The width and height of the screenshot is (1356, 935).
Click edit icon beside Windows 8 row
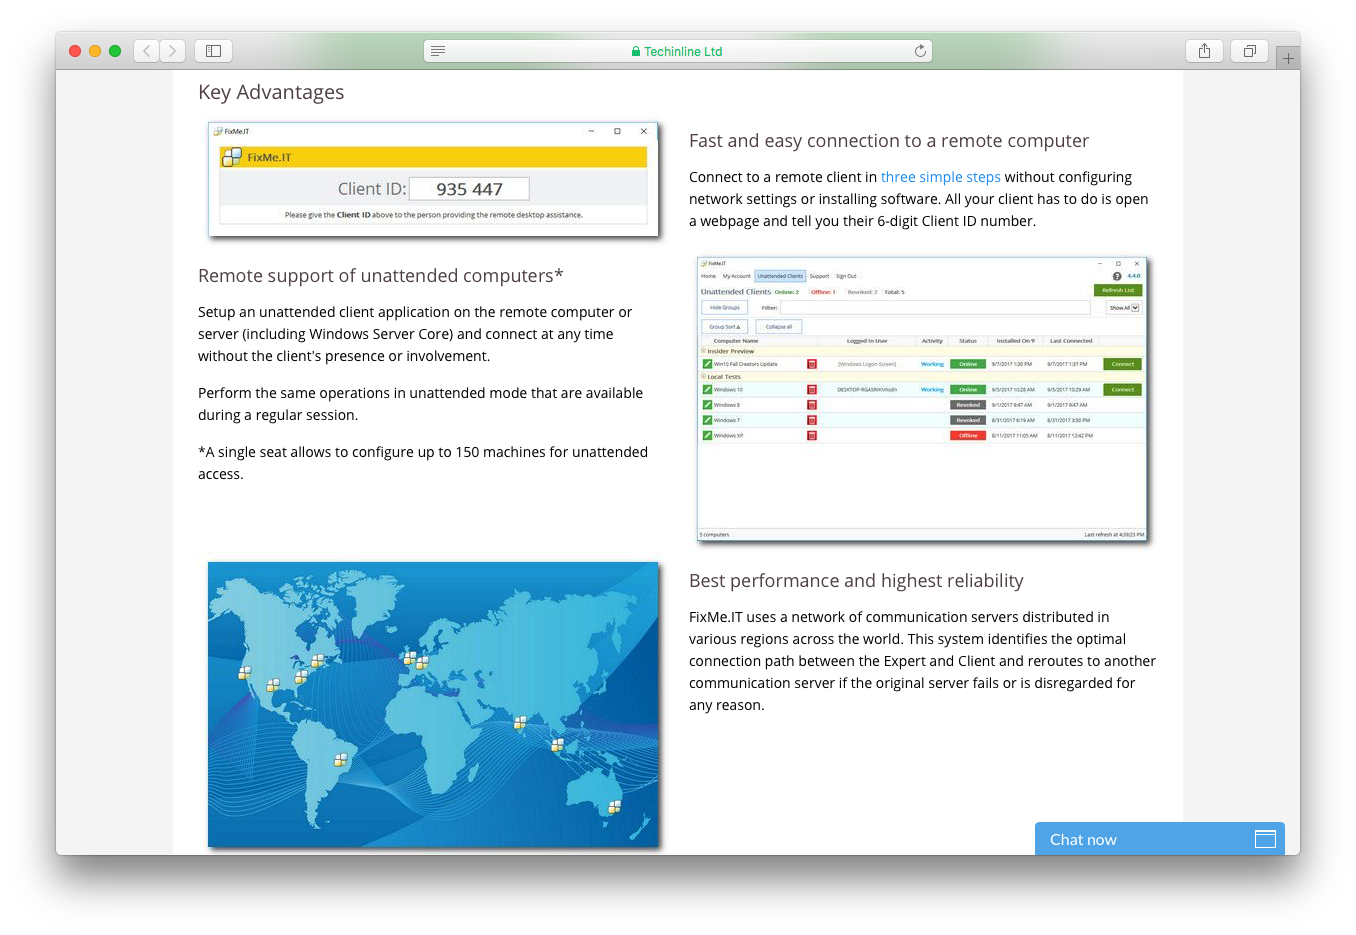pyautogui.click(x=707, y=405)
